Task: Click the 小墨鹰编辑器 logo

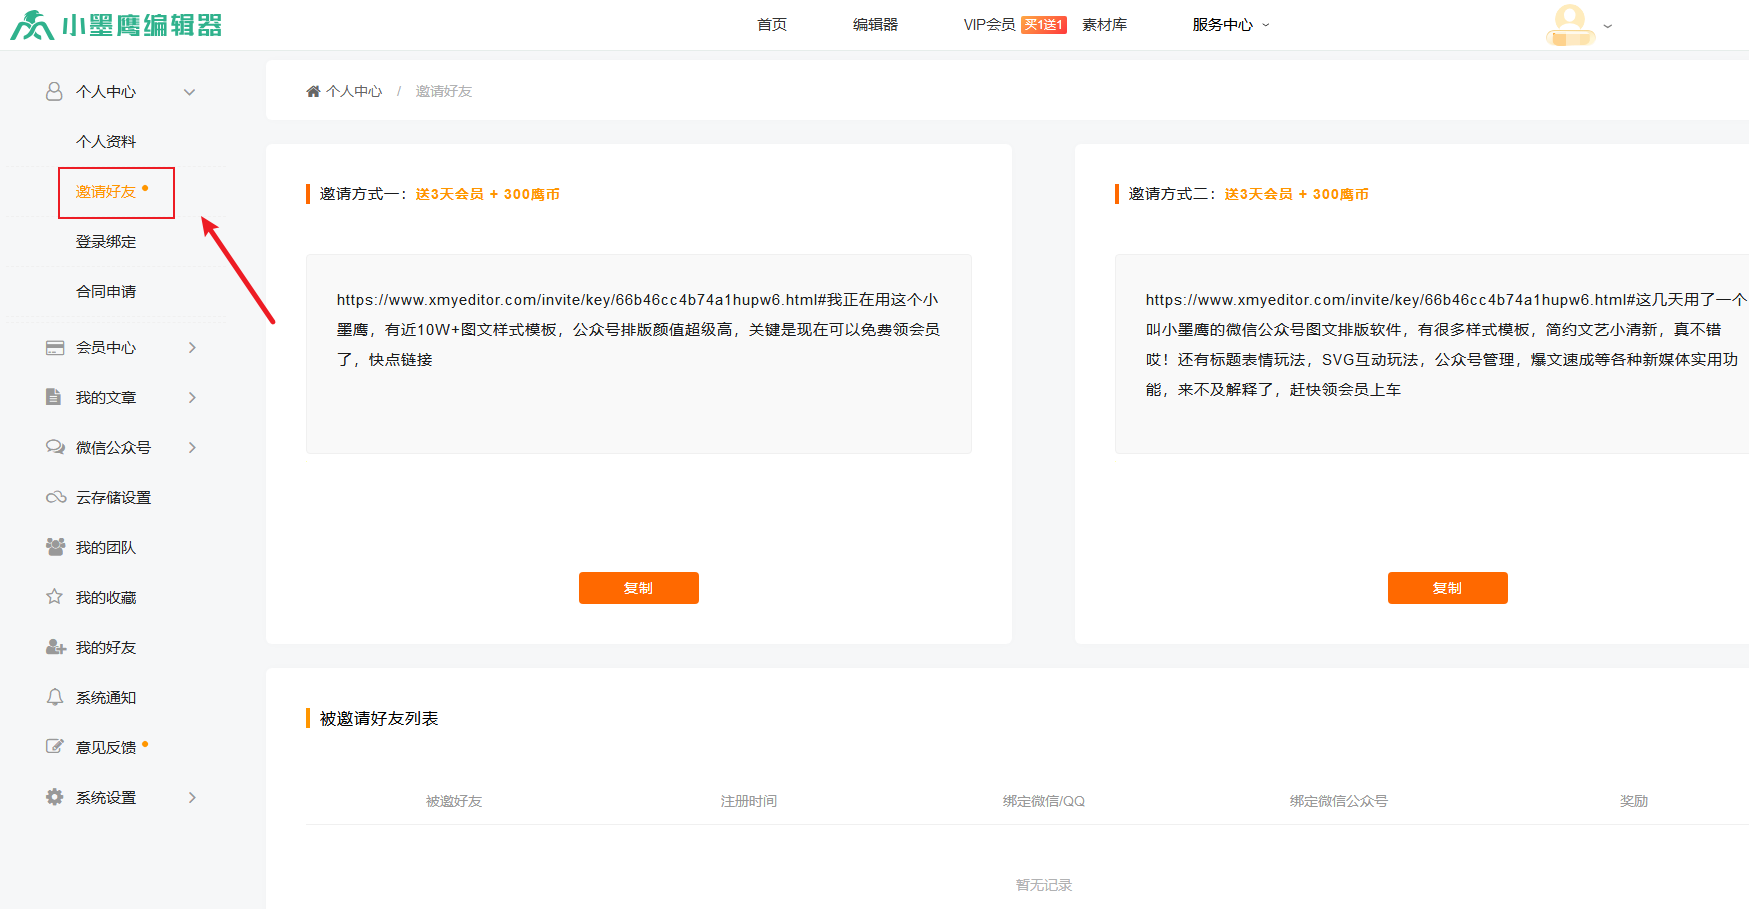Action: click(116, 25)
